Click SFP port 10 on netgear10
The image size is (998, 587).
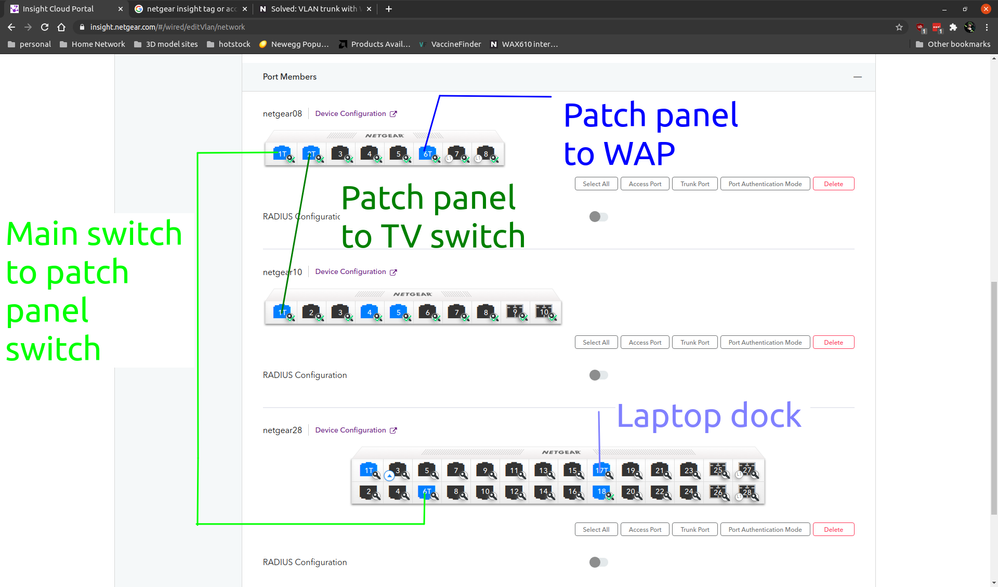pos(545,312)
